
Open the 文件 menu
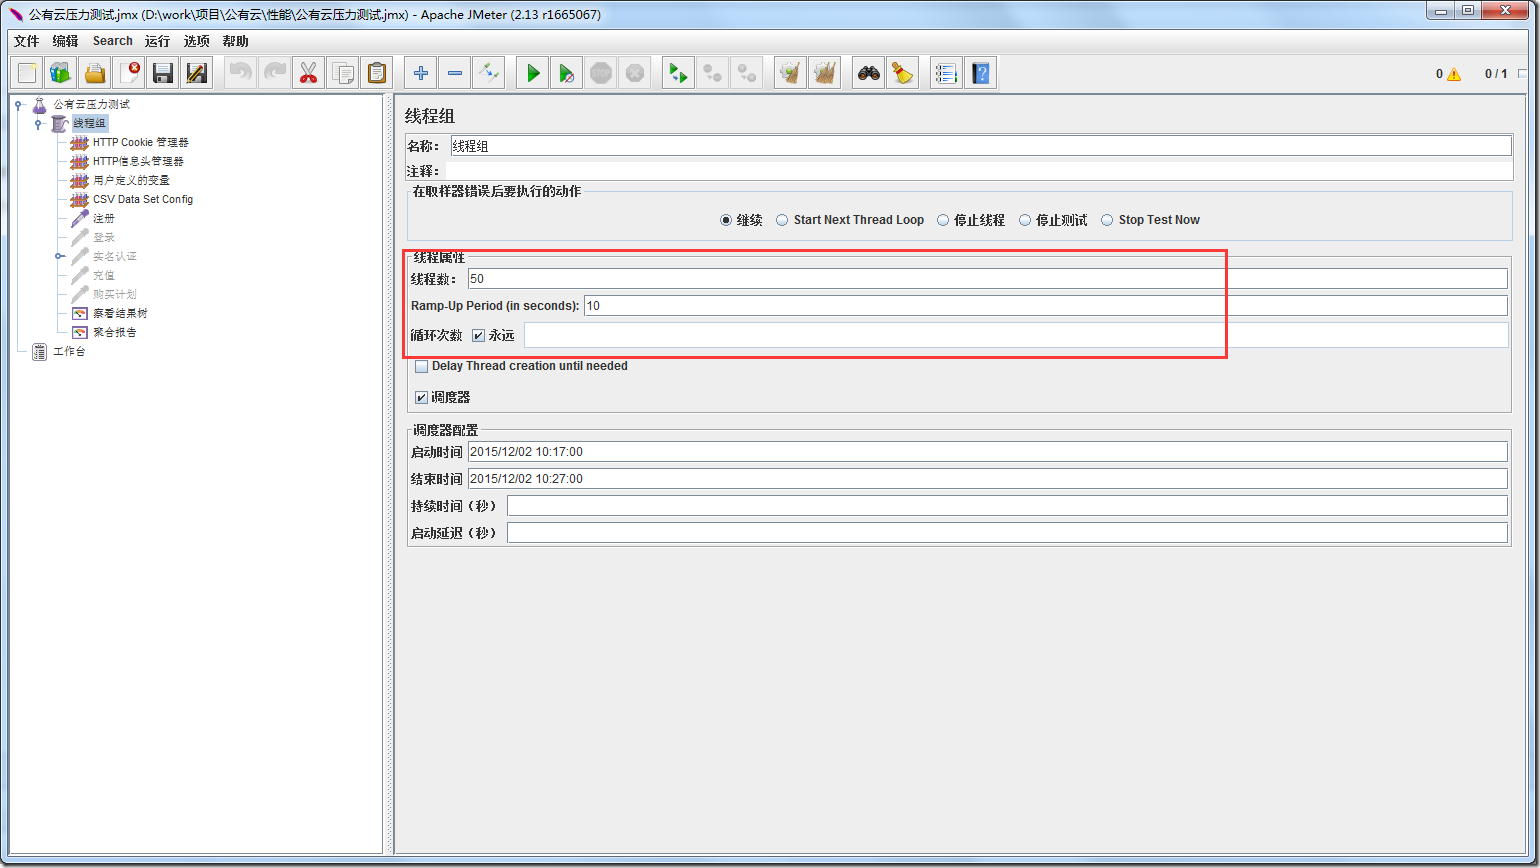point(26,41)
